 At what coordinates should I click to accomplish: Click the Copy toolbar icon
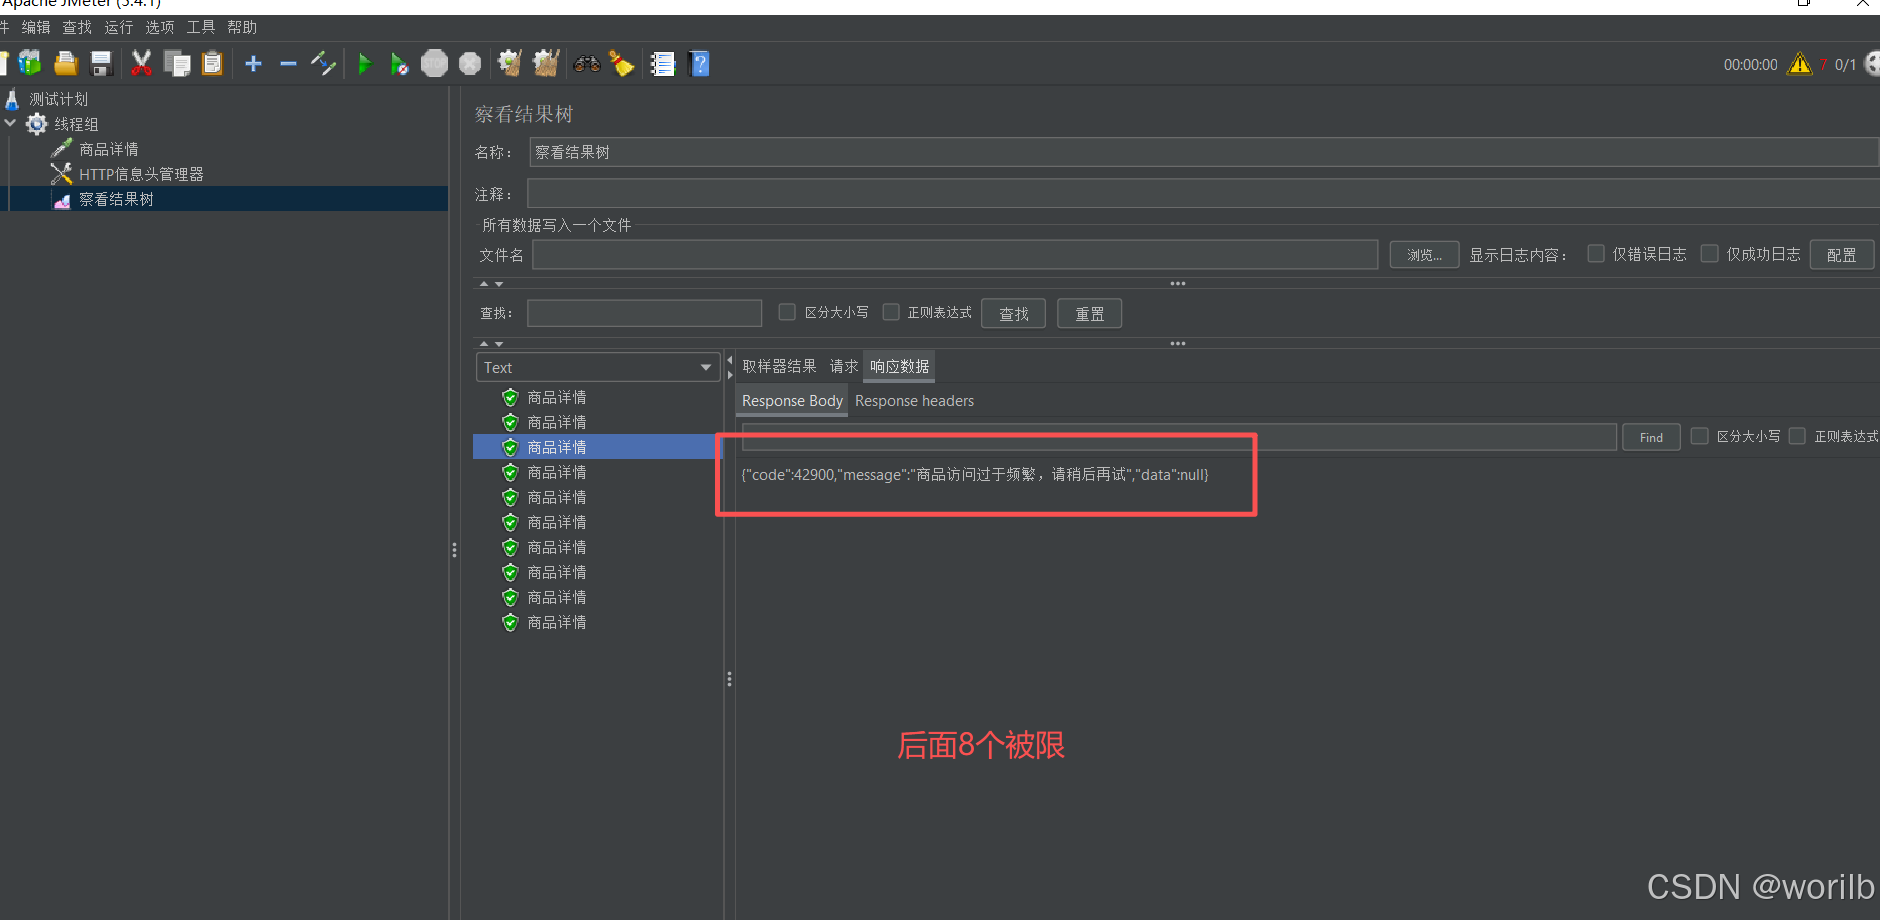[177, 64]
